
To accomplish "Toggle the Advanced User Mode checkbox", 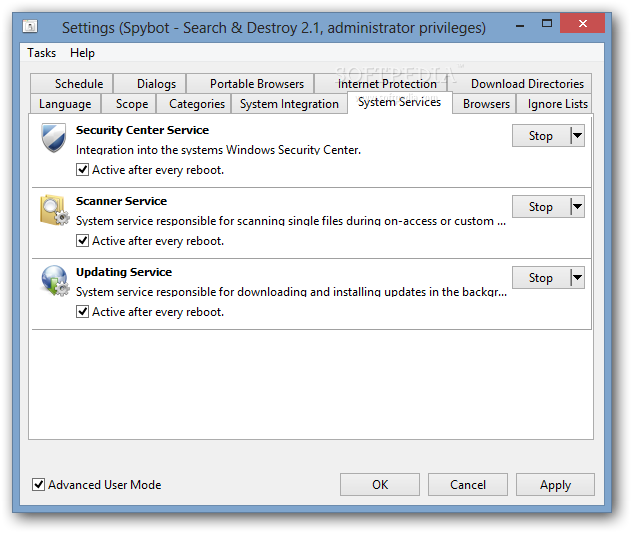I will click(38, 484).
